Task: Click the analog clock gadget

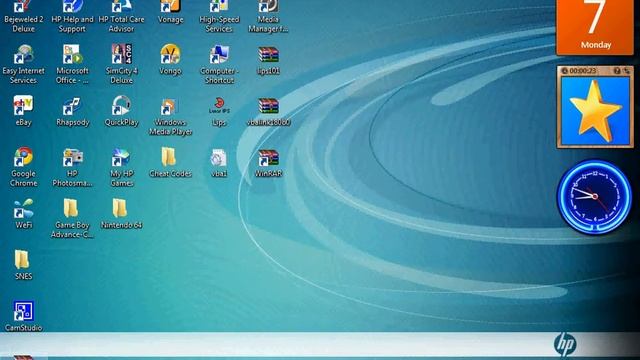Action: point(594,196)
